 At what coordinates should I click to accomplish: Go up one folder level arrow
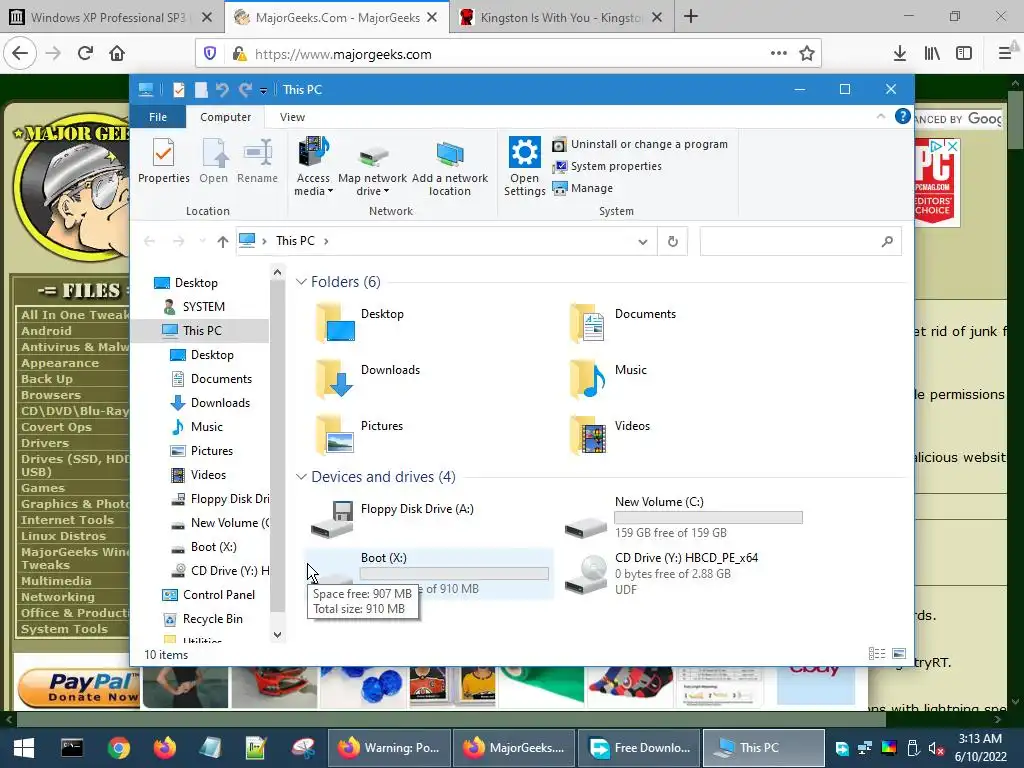(x=223, y=242)
